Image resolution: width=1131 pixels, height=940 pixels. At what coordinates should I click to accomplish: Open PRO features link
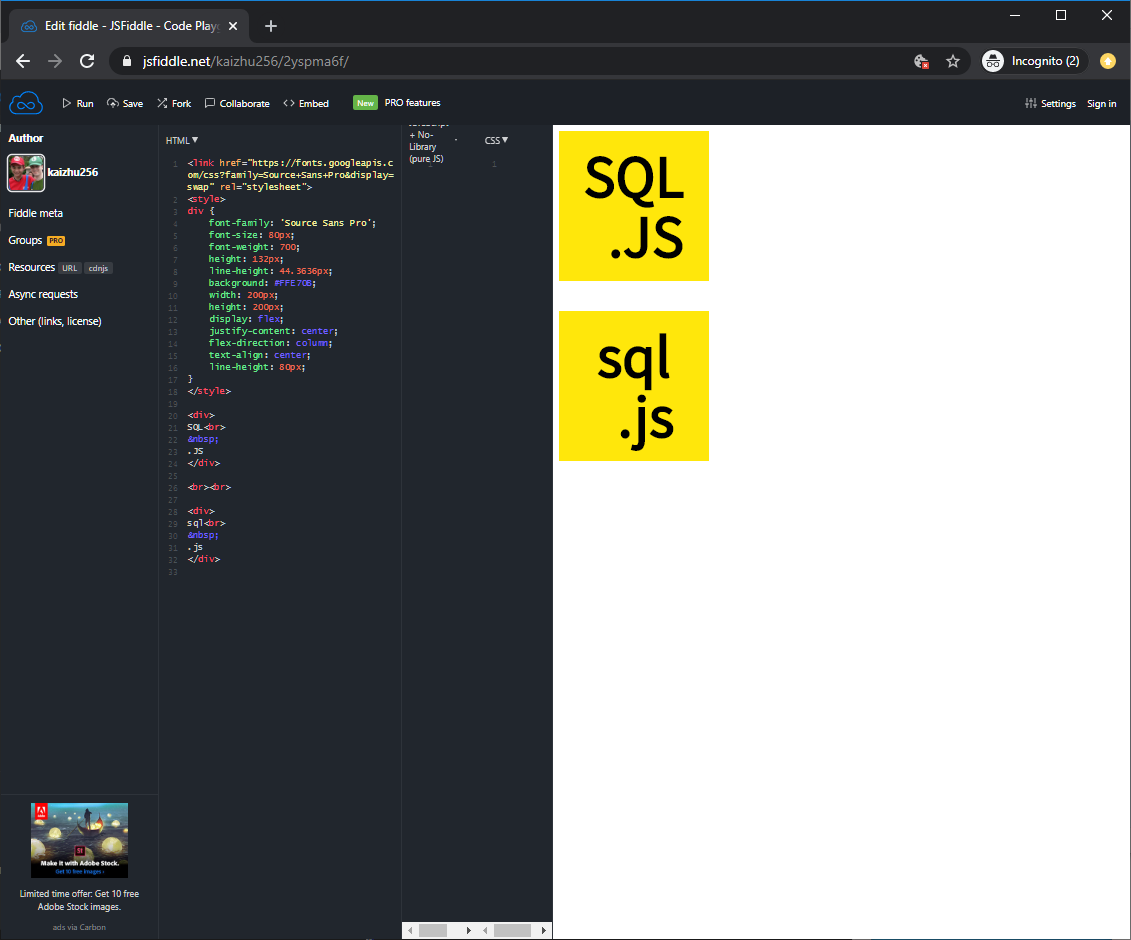[x=412, y=102]
